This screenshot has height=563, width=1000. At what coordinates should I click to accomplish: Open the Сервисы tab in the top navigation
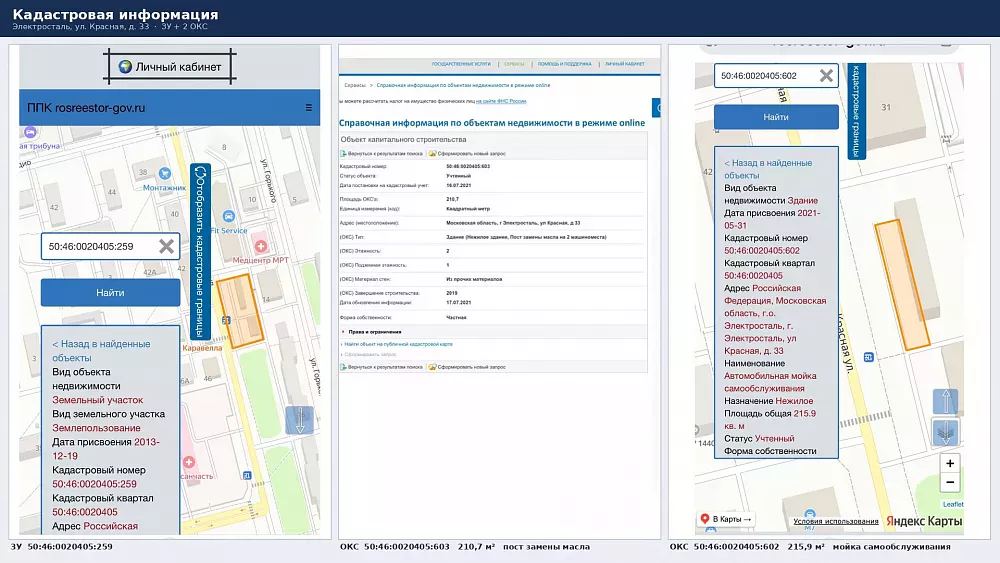pyautogui.click(x=514, y=64)
